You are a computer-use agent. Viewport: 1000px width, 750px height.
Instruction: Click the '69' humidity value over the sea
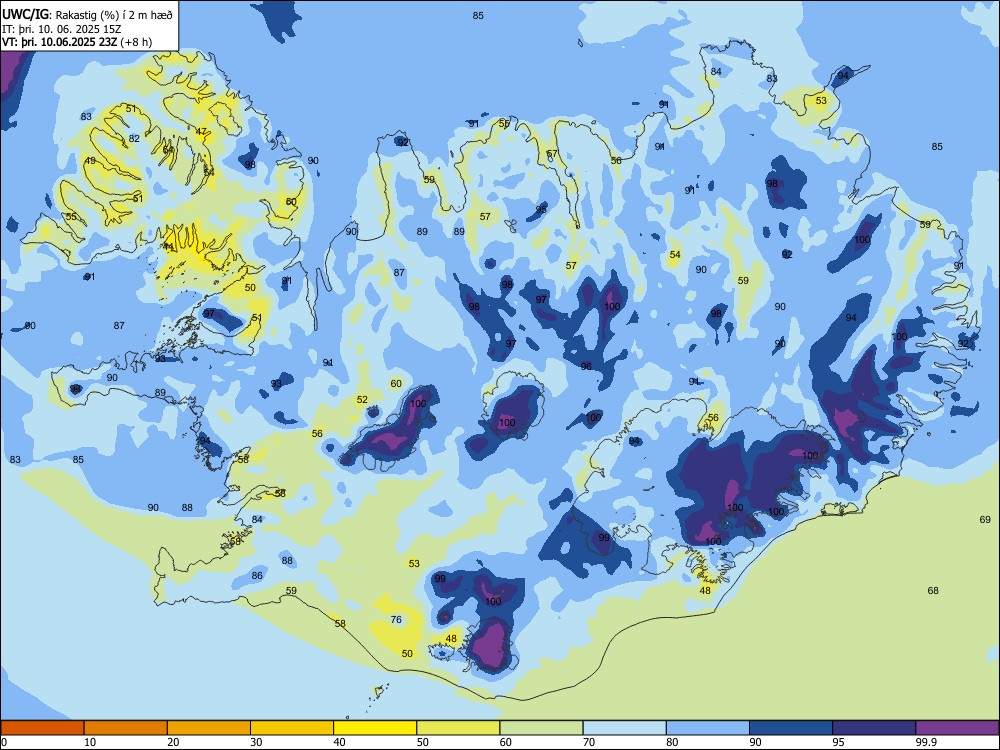pyautogui.click(x=985, y=520)
